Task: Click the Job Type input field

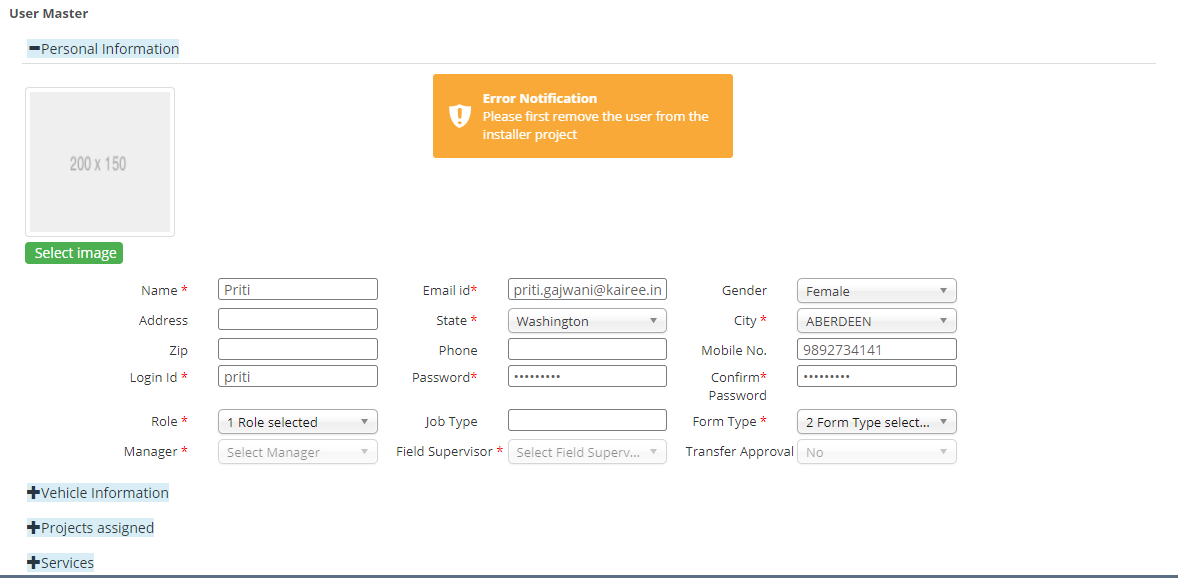Action: 587,421
